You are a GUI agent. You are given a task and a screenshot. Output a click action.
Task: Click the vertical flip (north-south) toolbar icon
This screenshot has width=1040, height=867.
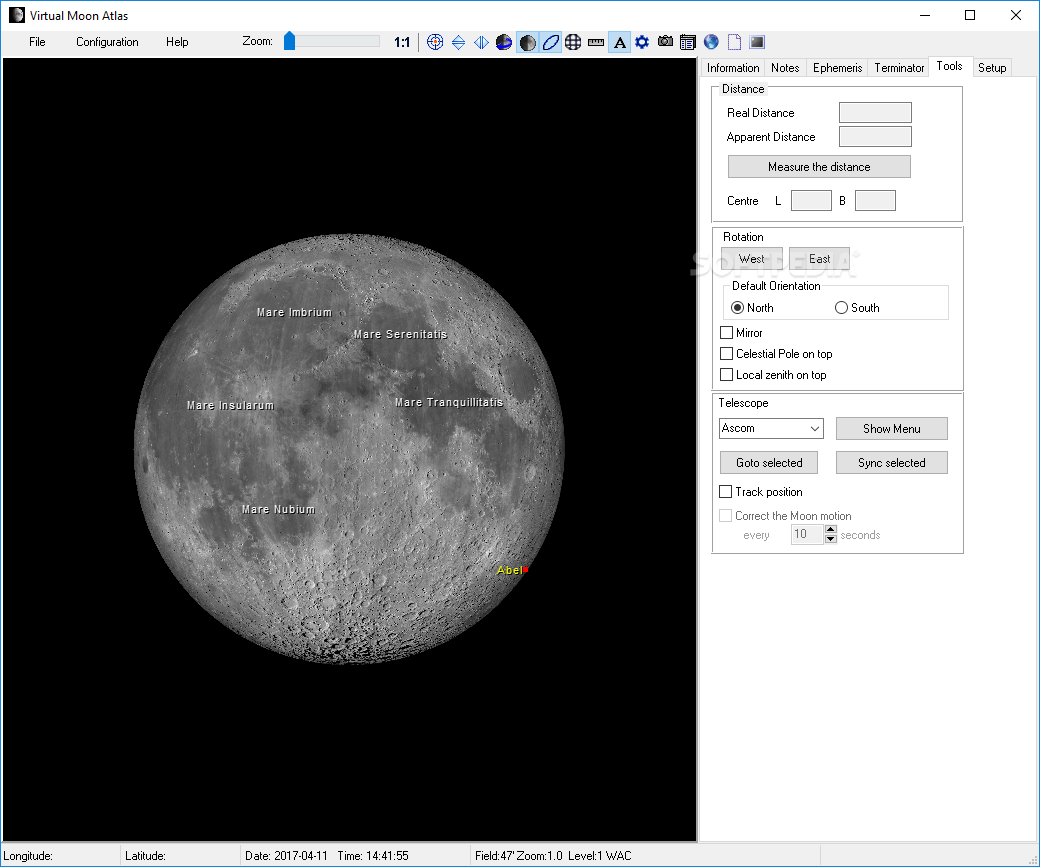(458, 42)
